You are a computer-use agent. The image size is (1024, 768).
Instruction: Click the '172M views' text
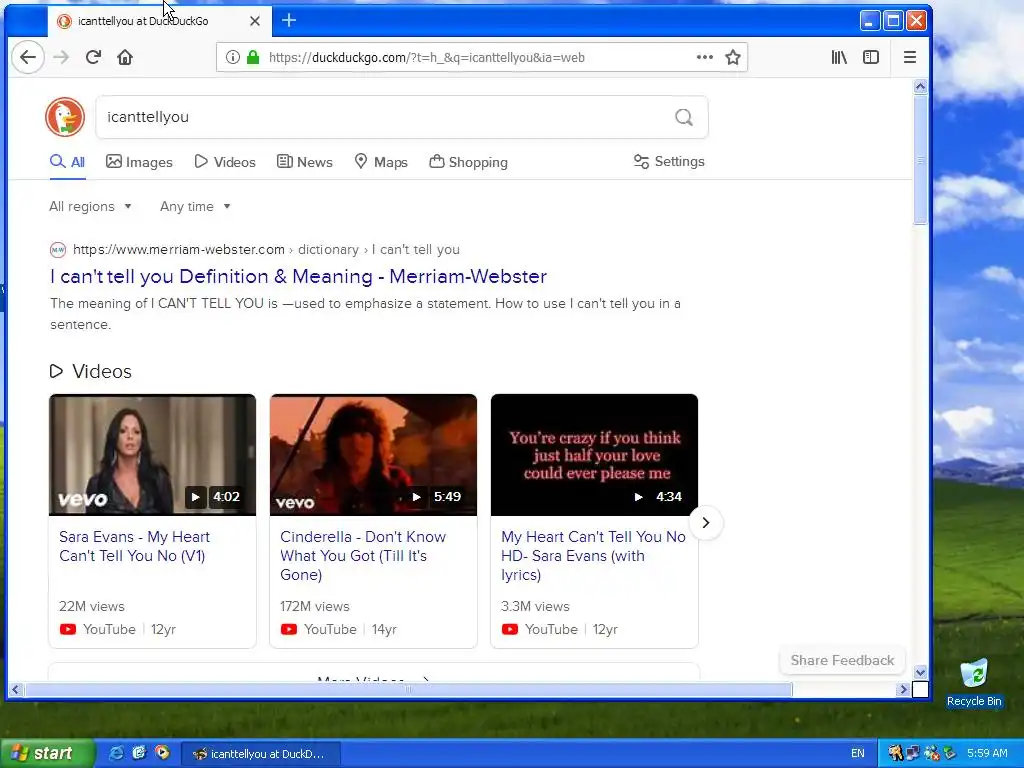tap(315, 606)
